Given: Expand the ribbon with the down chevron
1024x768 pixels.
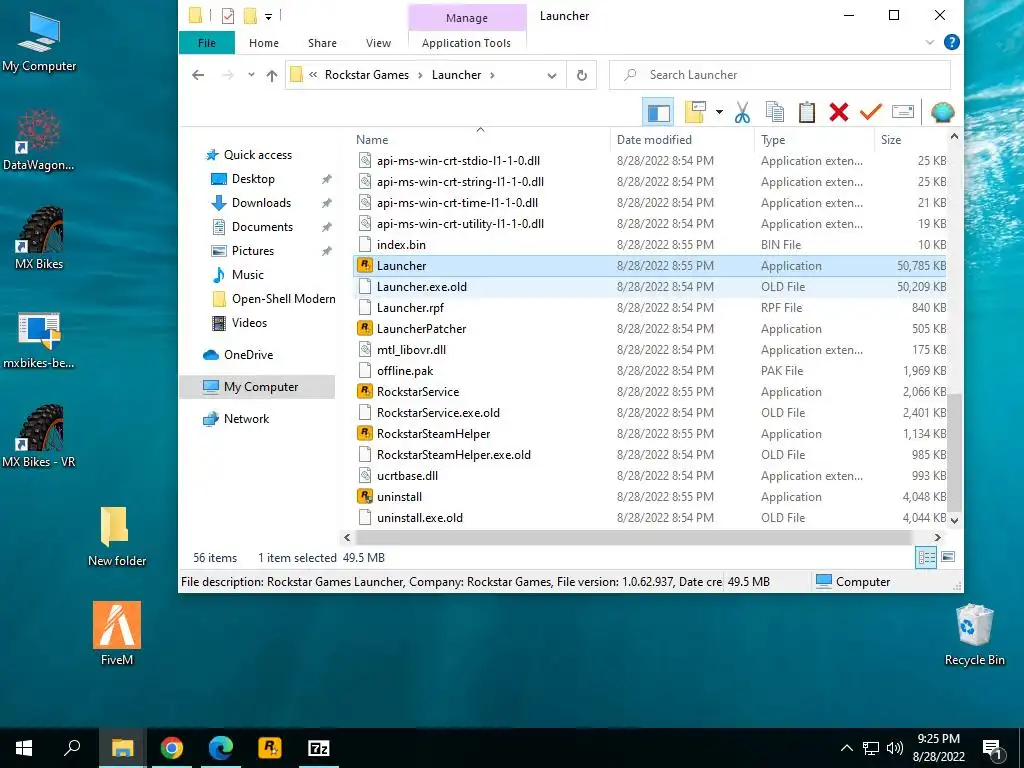Looking at the screenshot, I should [929, 42].
